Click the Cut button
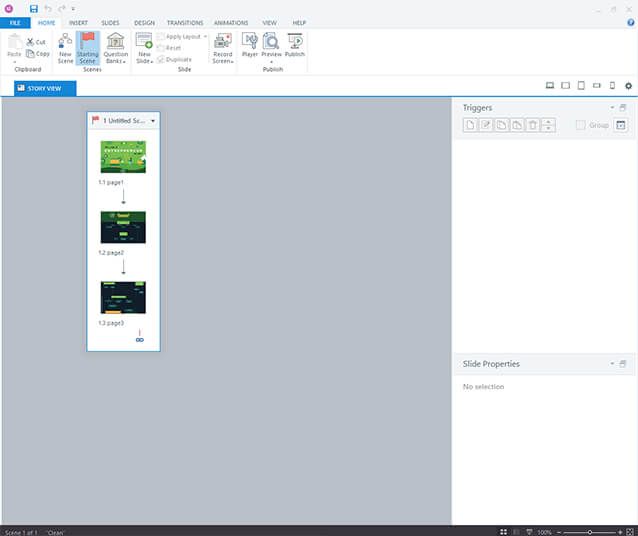 point(36,42)
